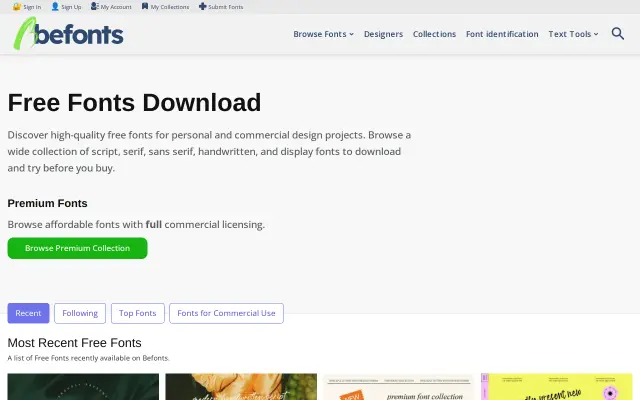
Task: Expand the Browse Fonts dropdown menu
Action: [323, 34]
